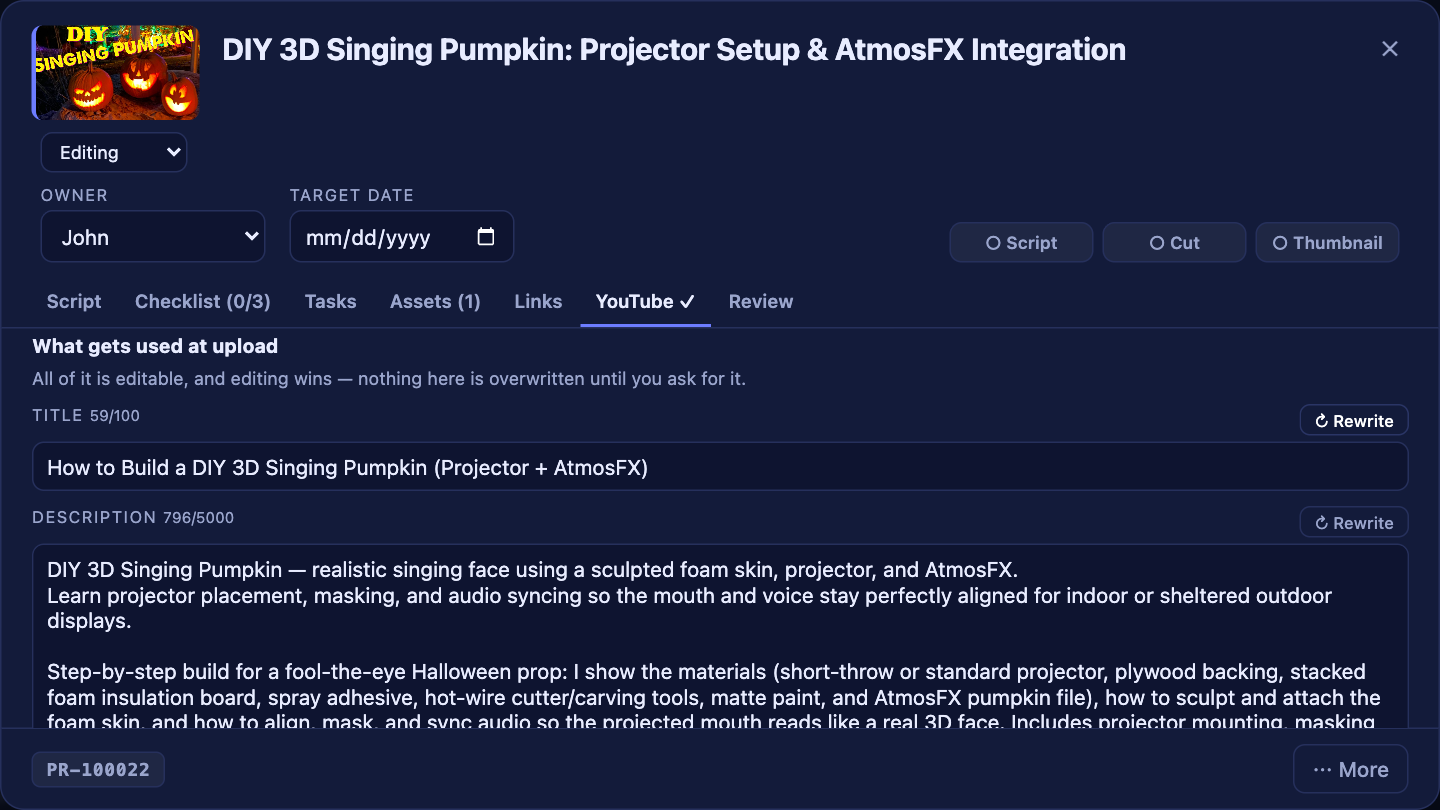The width and height of the screenshot is (1440, 810).
Task: Toggle the Cut status pill
Action: (1174, 243)
